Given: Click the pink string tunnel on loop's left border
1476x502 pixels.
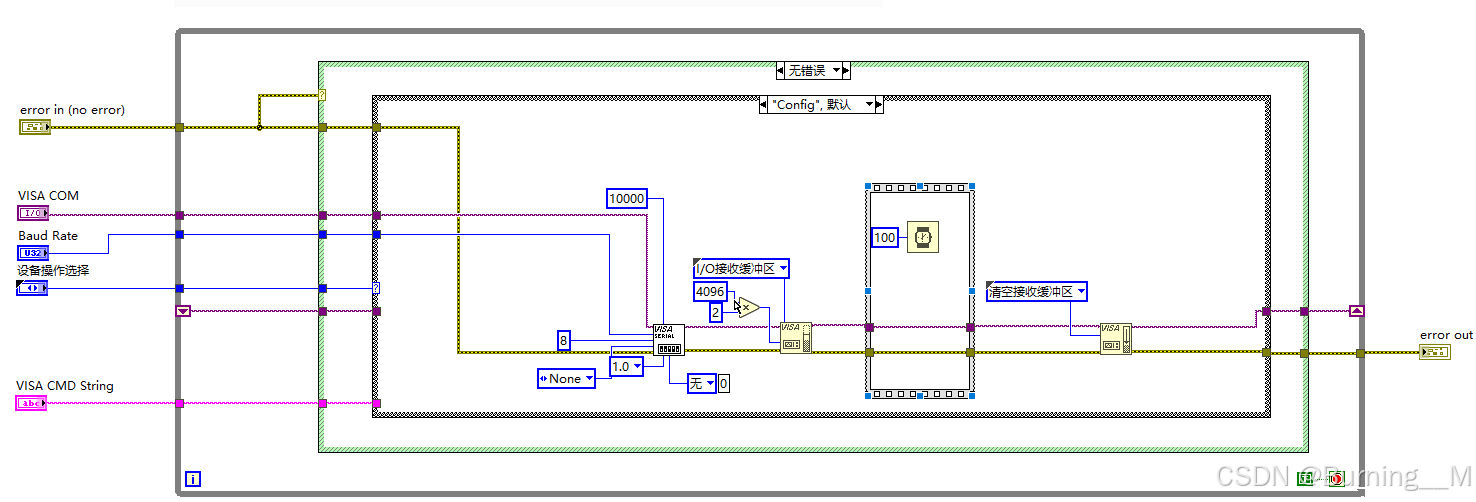Looking at the screenshot, I should coord(180,403).
